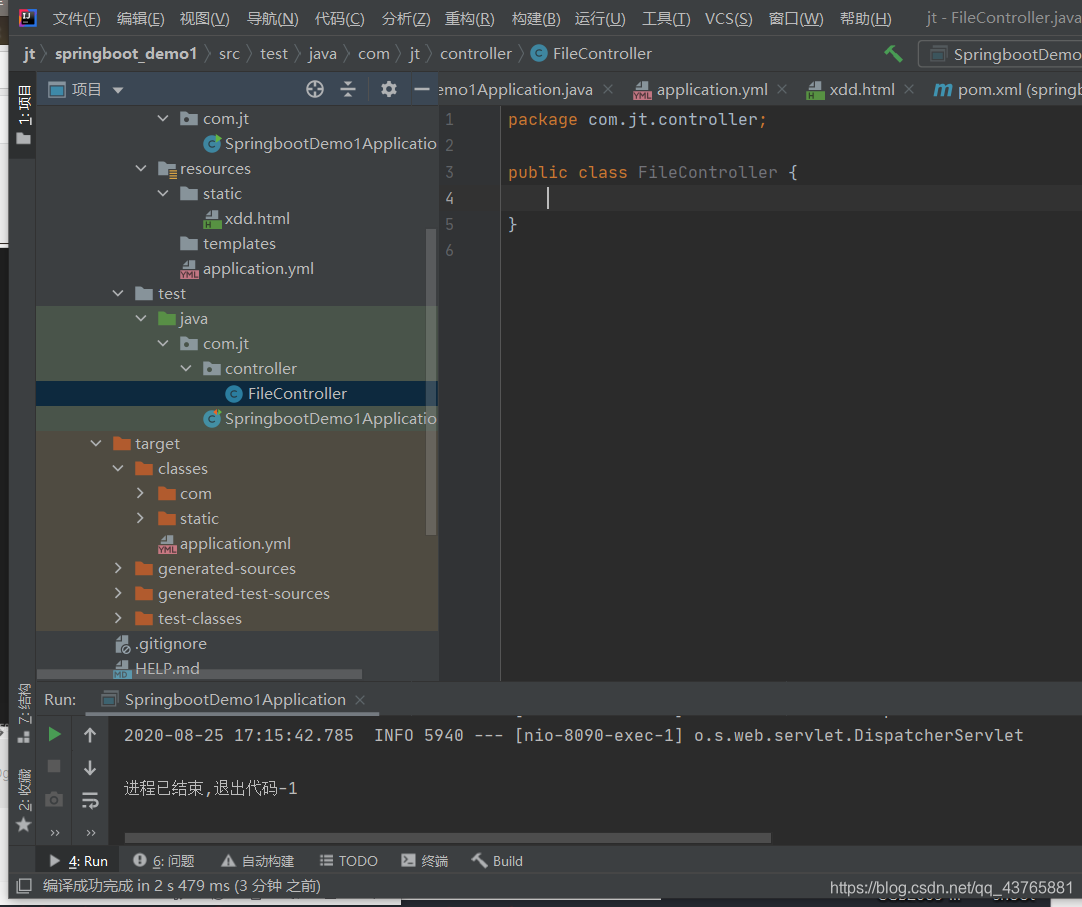Open the 帮助(H) menu
Viewport: 1082px width, 907px height.
(x=865, y=19)
